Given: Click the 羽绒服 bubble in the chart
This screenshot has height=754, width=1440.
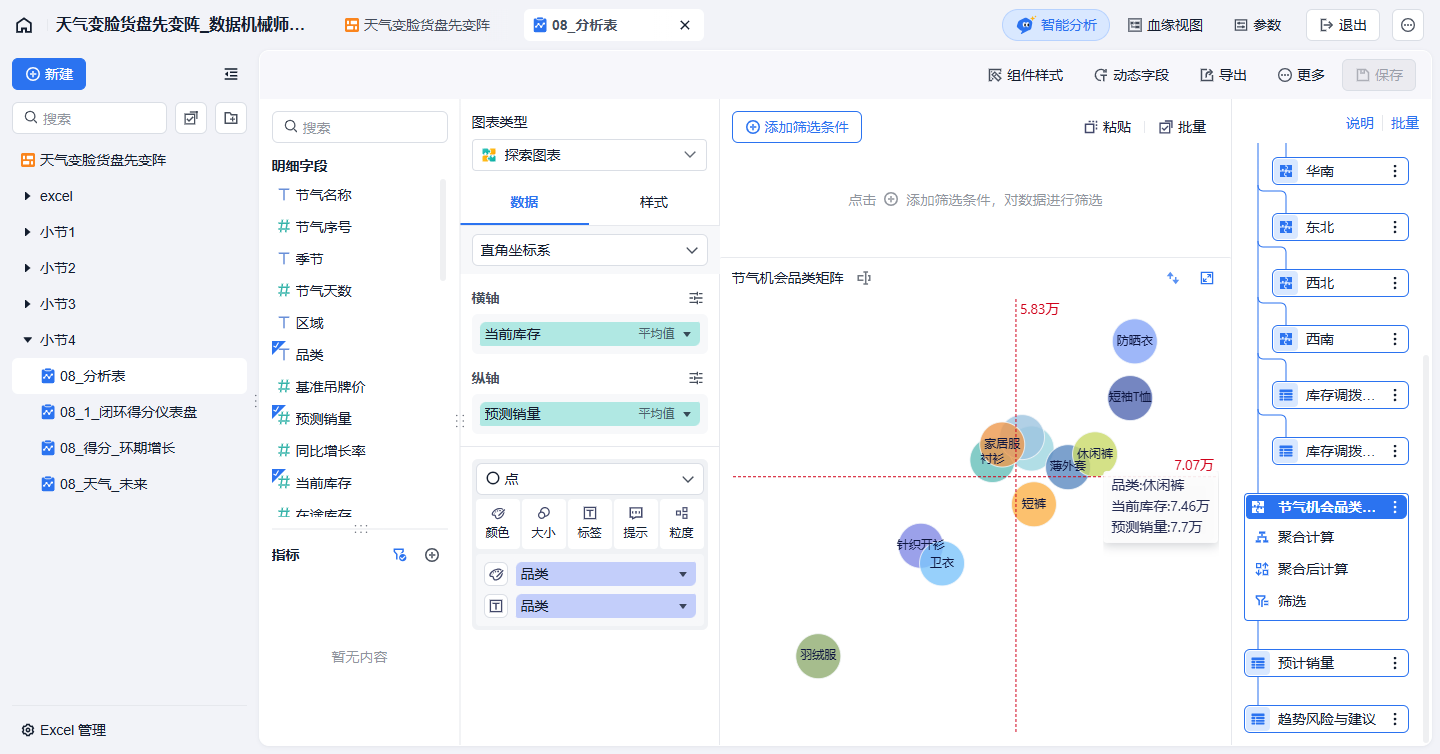Looking at the screenshot, I should tap(818, 656).
